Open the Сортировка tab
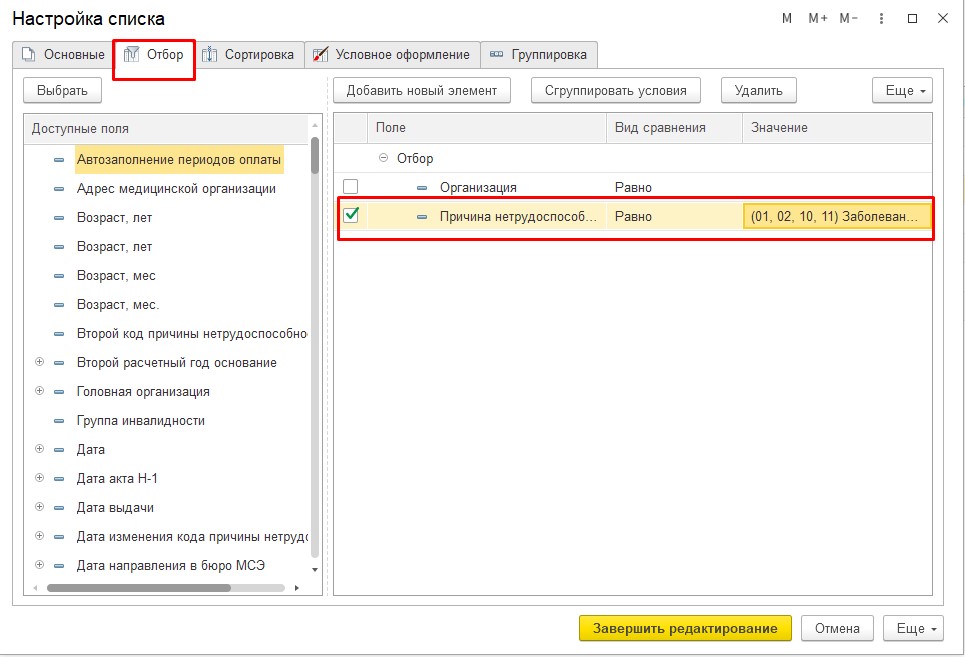Screen dimensions: 965x657 coord(249,55)
